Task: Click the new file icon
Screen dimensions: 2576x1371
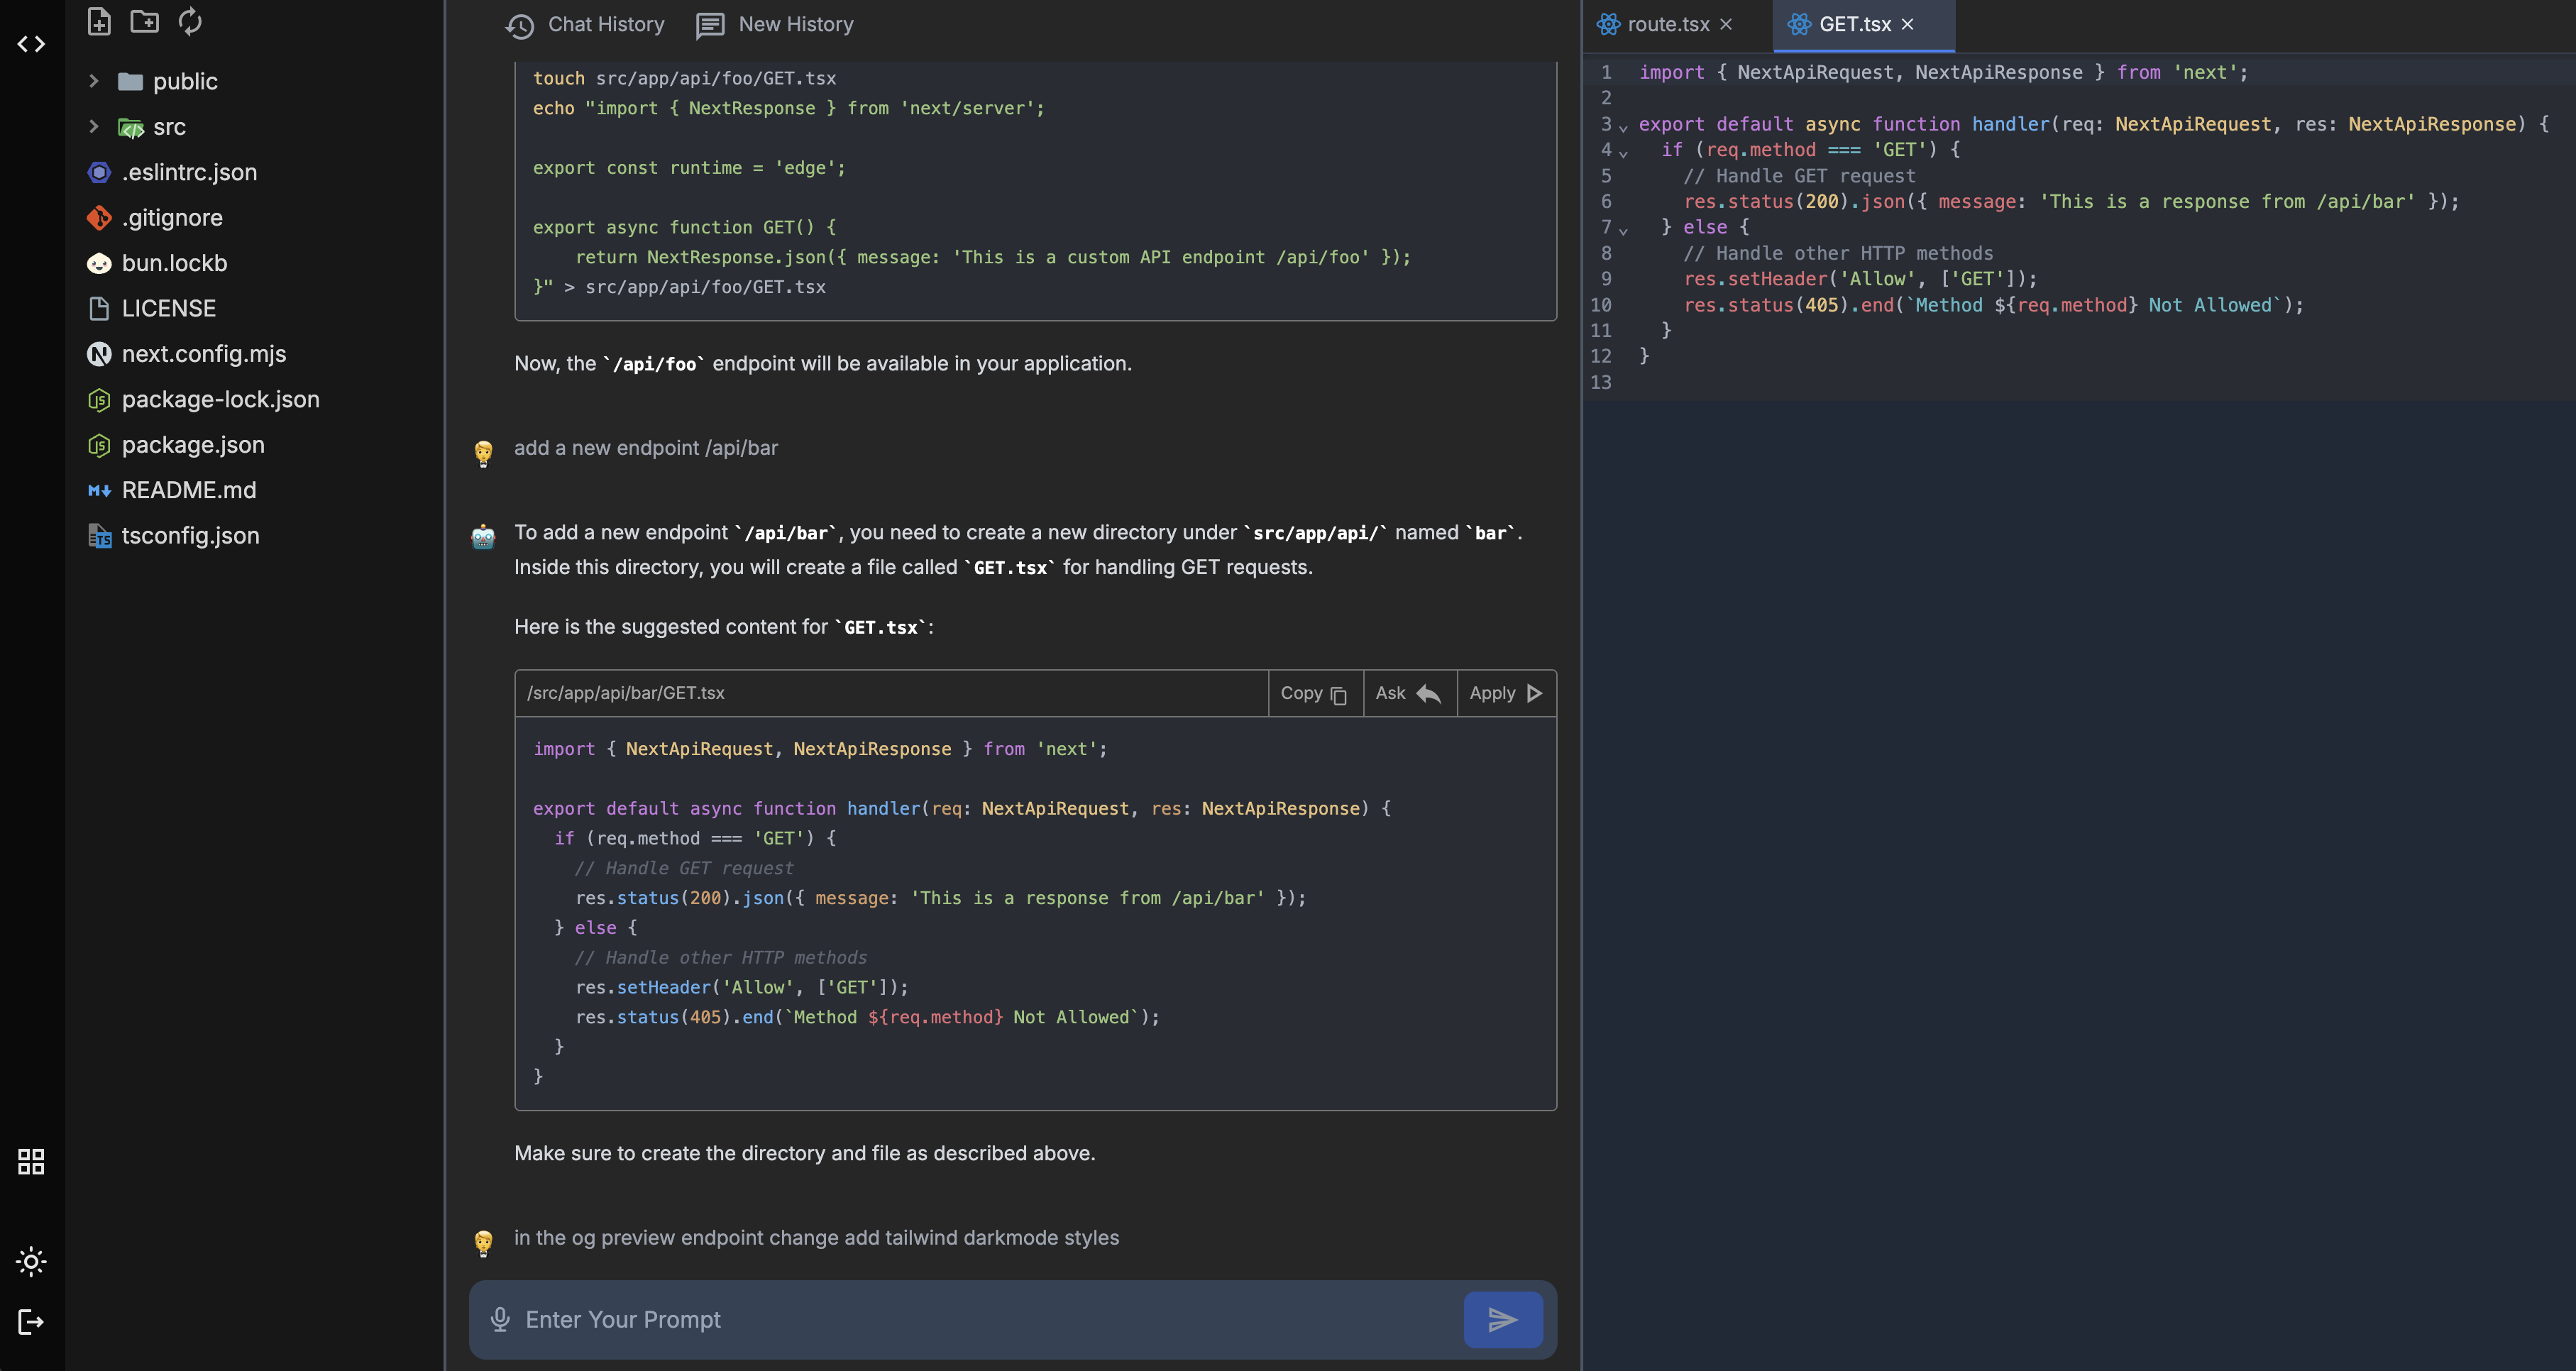Action: pyautogui.click(x=98, y=21)
